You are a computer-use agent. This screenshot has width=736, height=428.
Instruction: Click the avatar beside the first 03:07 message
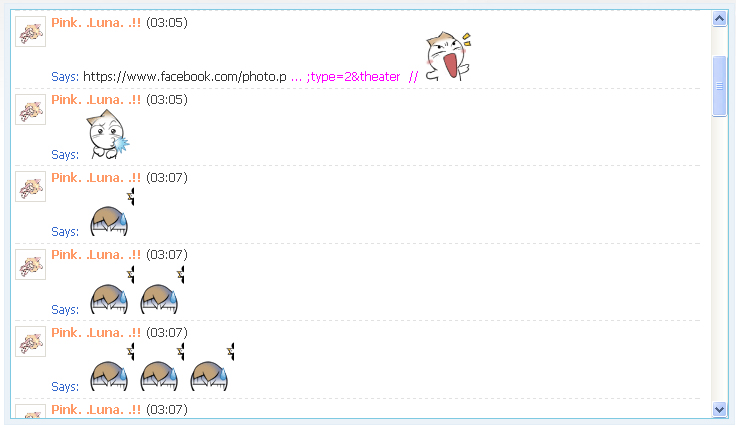[31, 187]
